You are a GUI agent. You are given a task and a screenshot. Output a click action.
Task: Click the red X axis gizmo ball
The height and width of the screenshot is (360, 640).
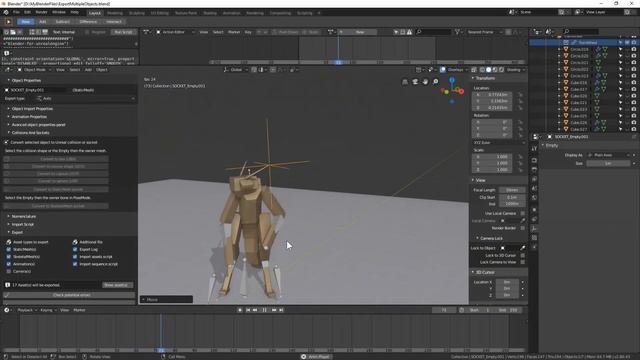tap(461, 91)
